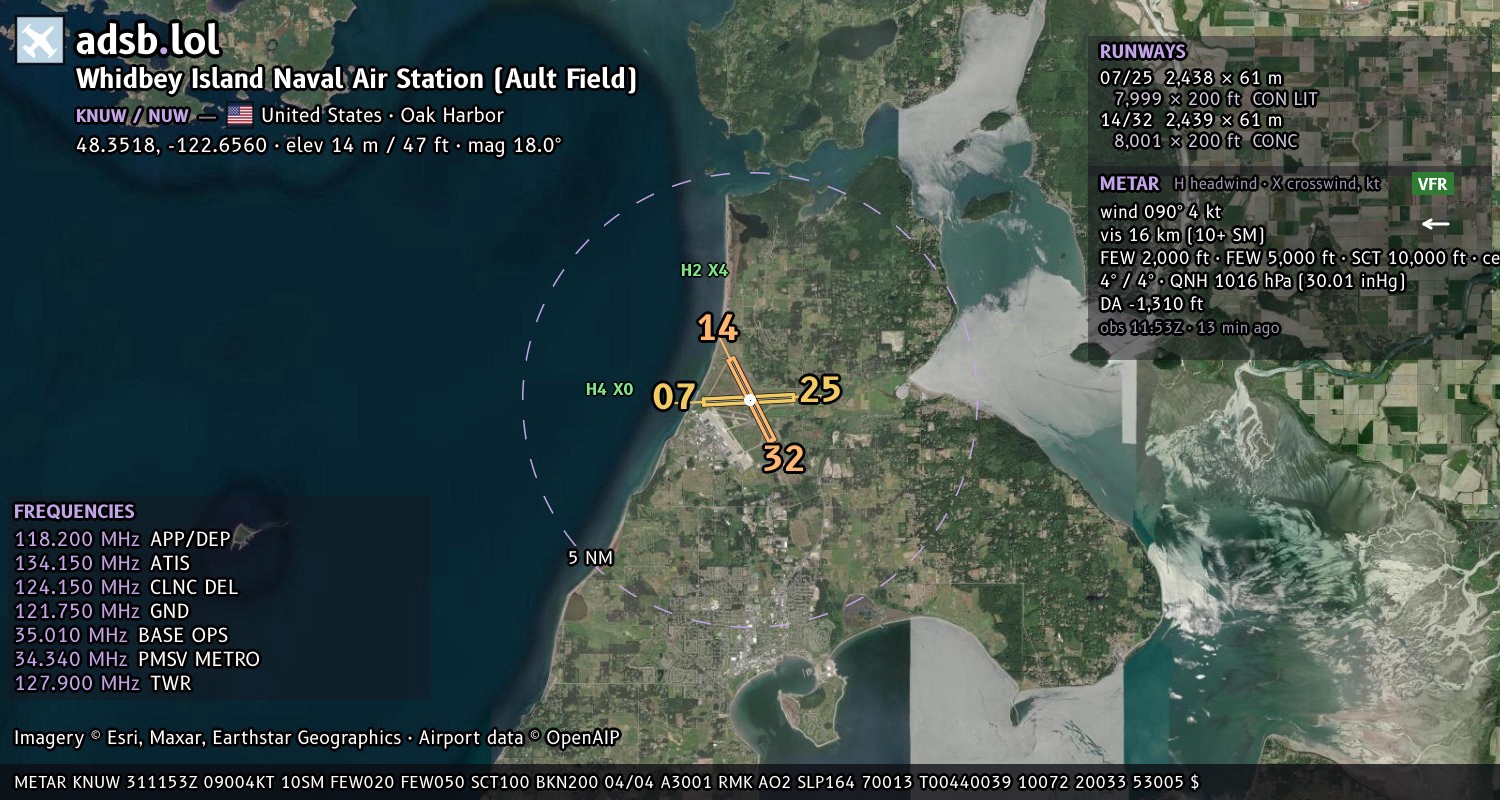This screenshot has width=1500, height=800.
Task: Select the "wind 090° 4 kt" line
Action: click(x=1160, y=212)
